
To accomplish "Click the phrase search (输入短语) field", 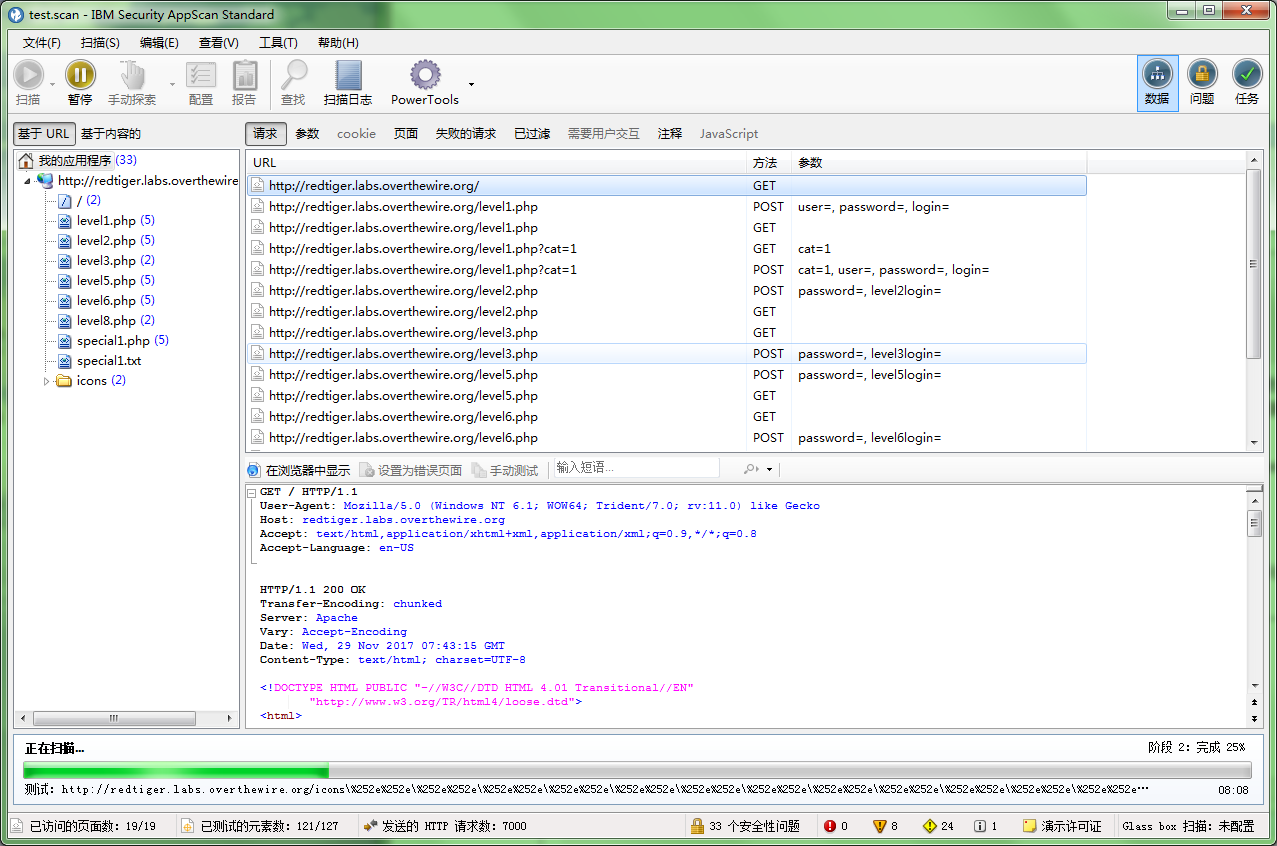I will point(635,468).
